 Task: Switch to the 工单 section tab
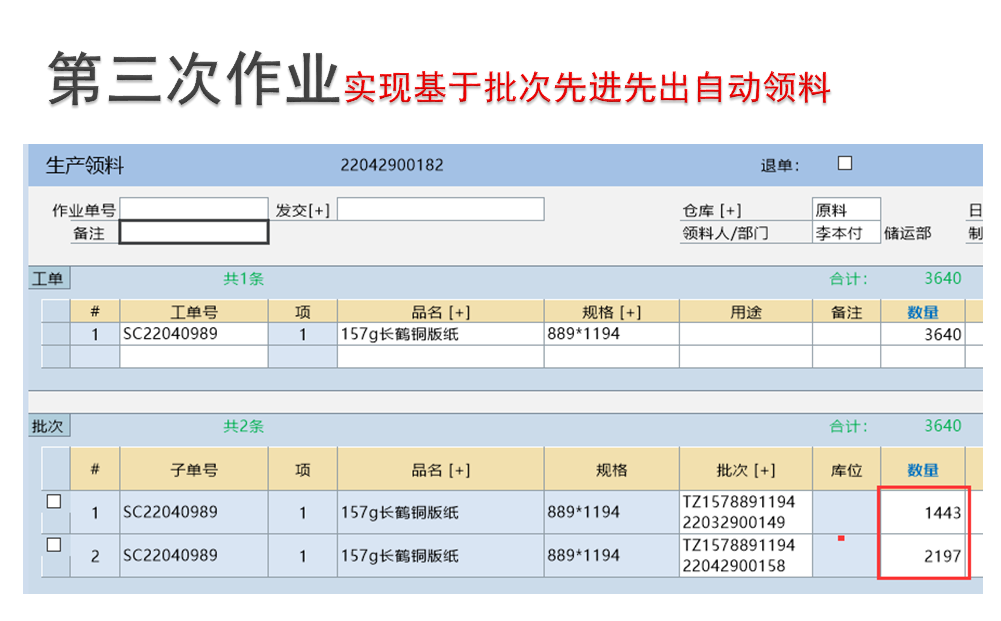tap(47, 279)
